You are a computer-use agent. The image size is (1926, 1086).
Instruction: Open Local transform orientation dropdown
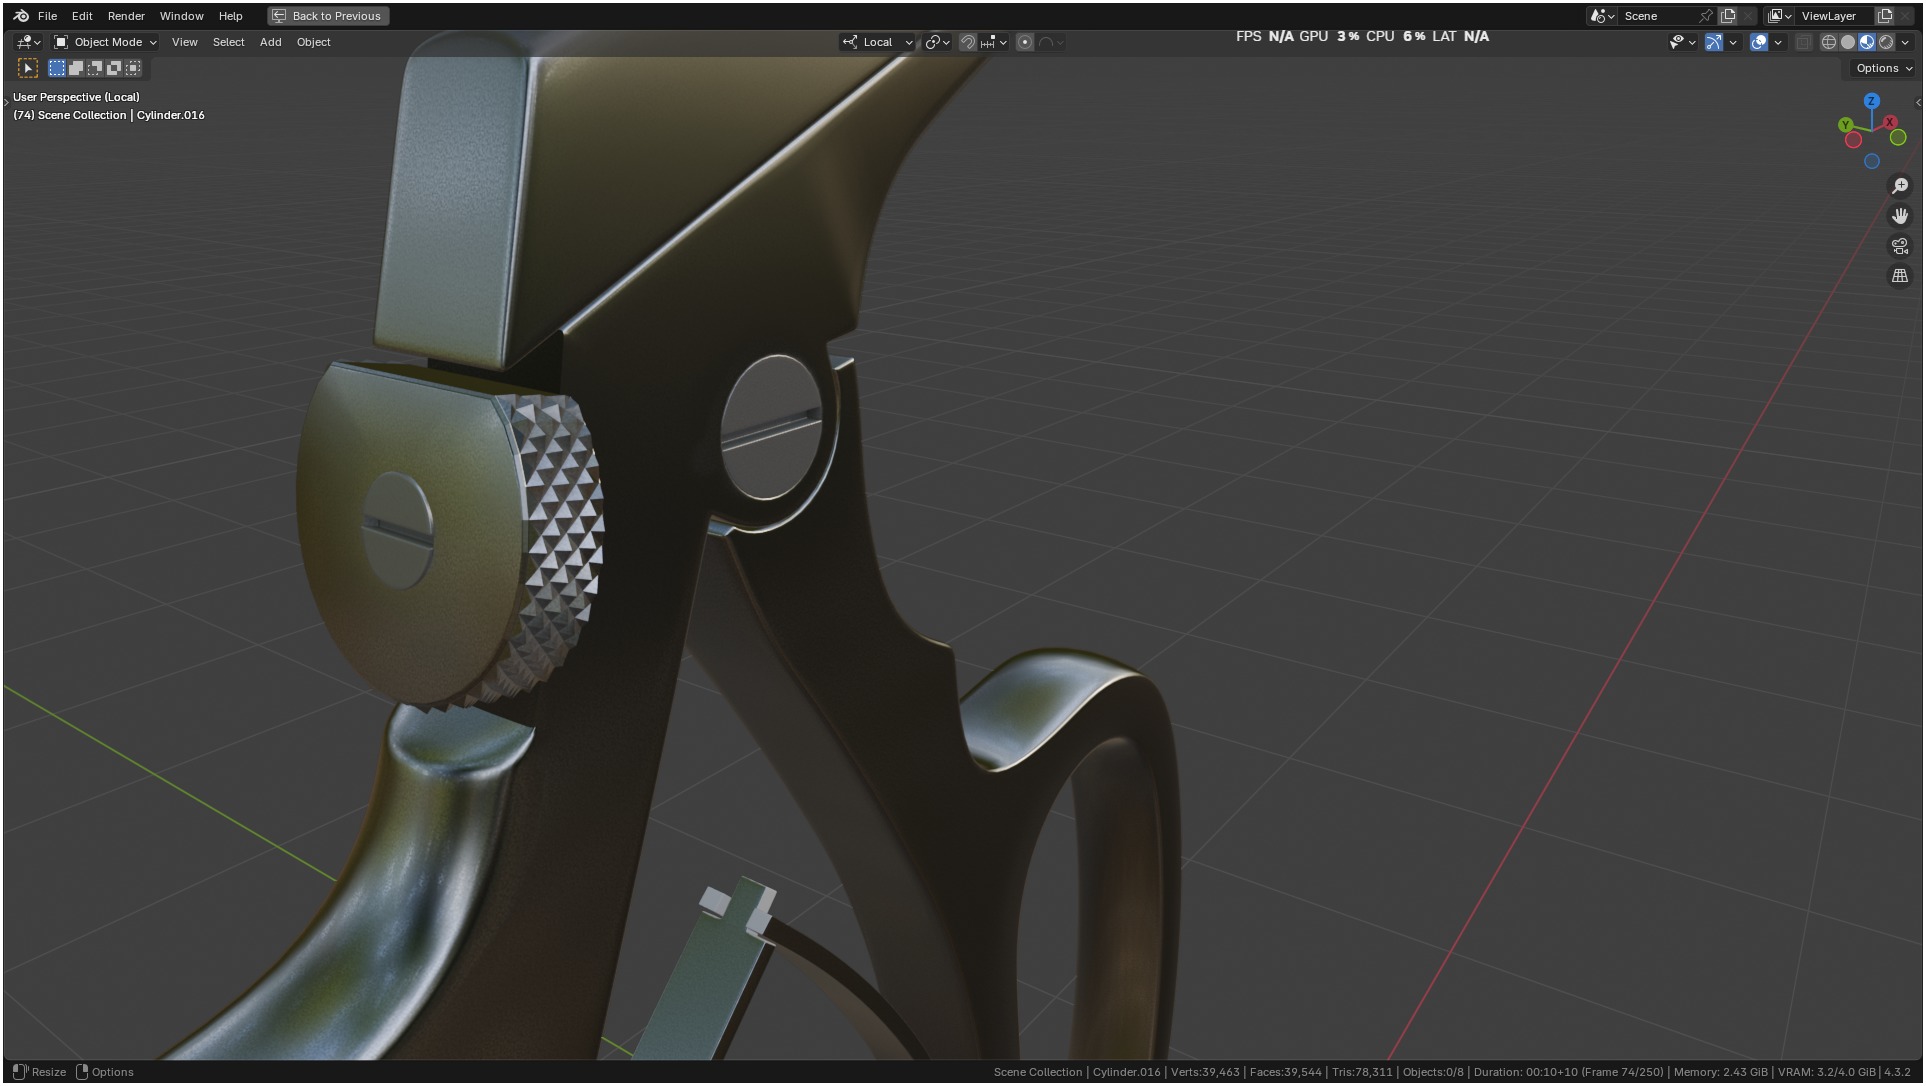[878, 42]
